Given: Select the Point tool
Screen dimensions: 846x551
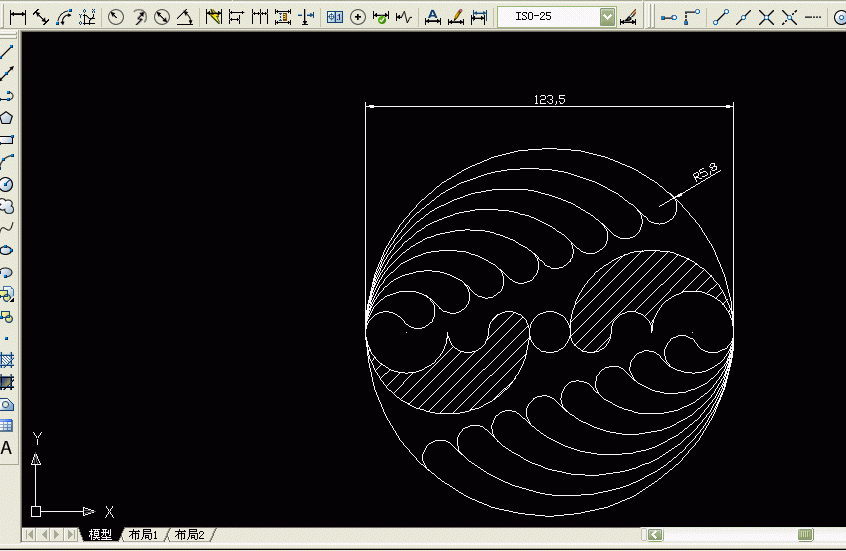Looking at the screenshot, I should (x=7, y=338).
